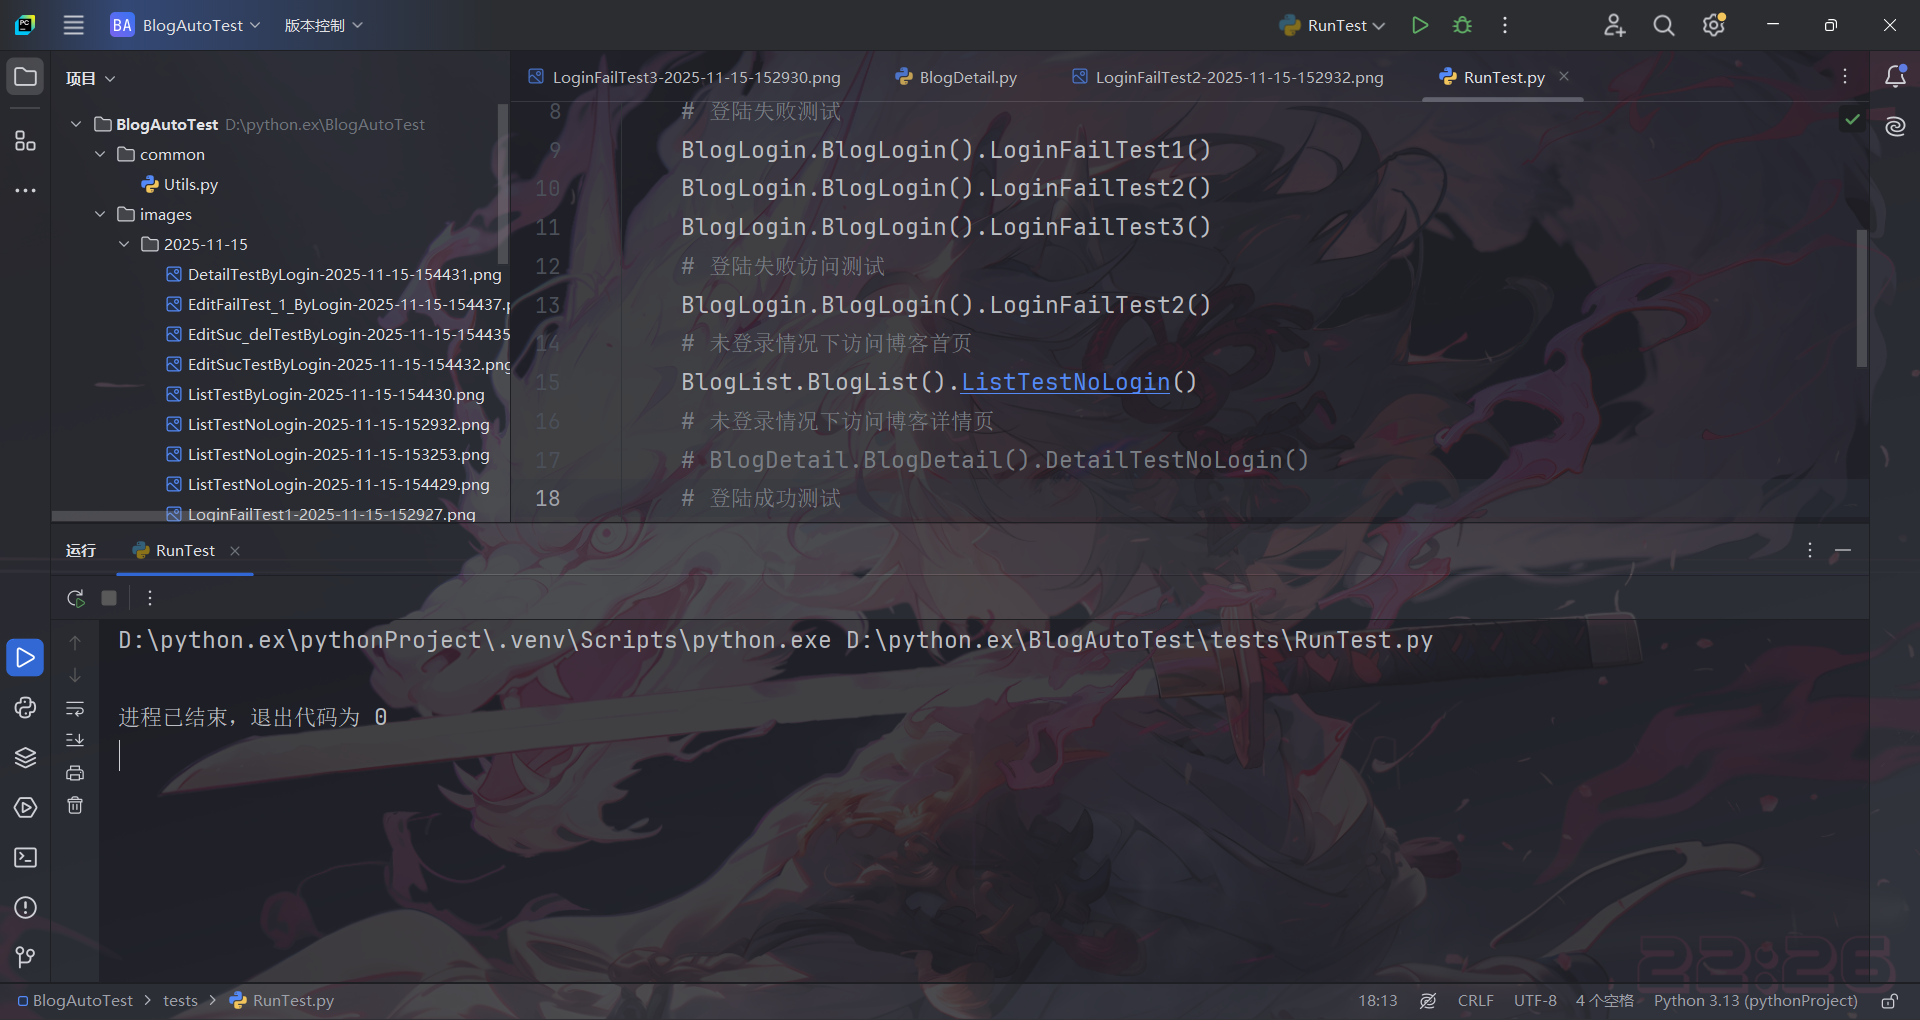Toggle read-only lock for file
Screen dimensions: 1920x1020
tap(1889, 1001)
